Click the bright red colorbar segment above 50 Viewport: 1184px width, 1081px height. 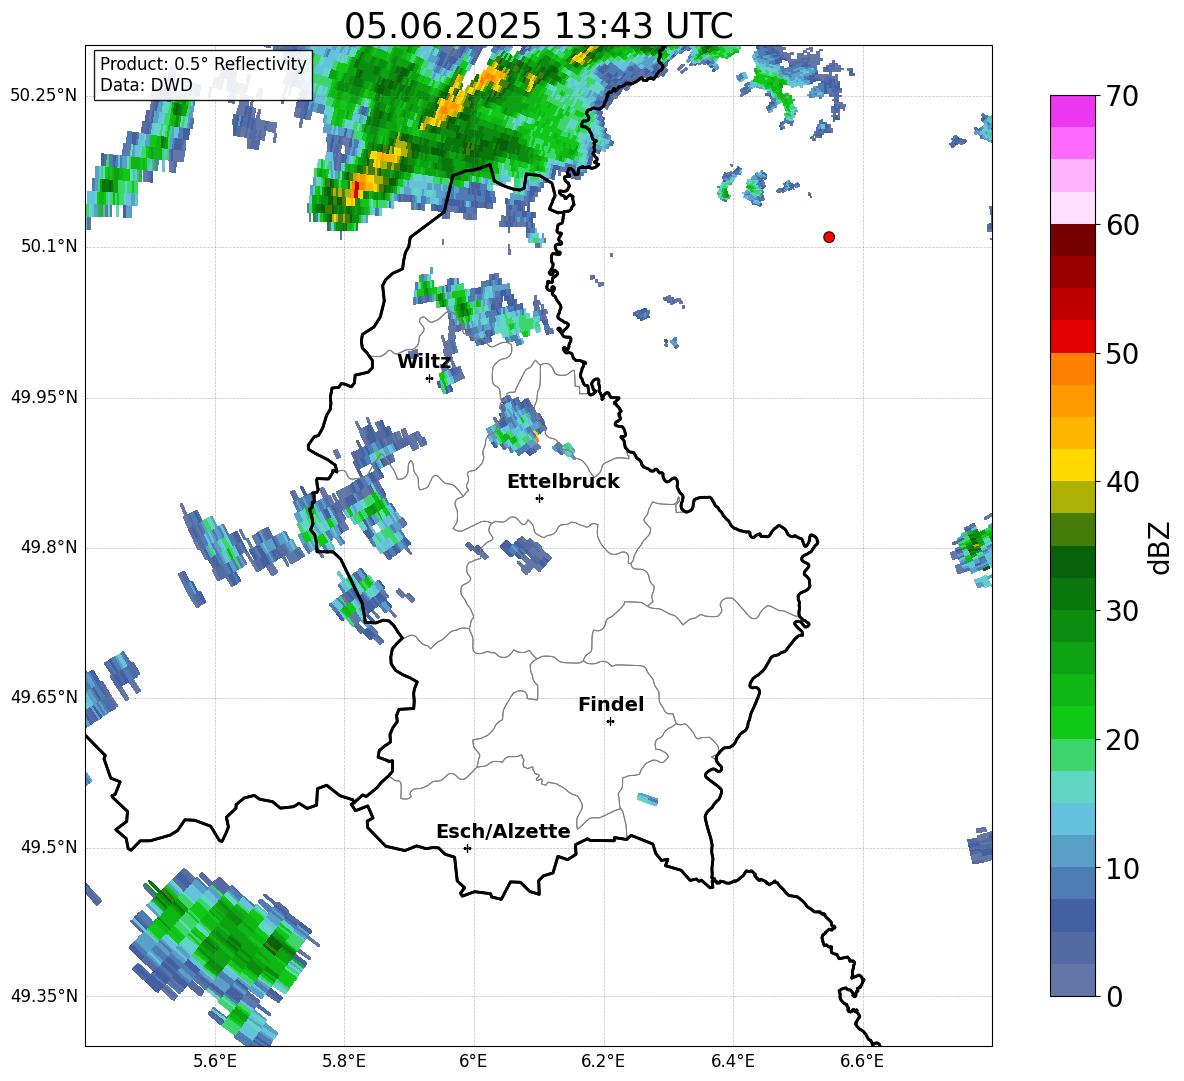[x=1072, y=337]
